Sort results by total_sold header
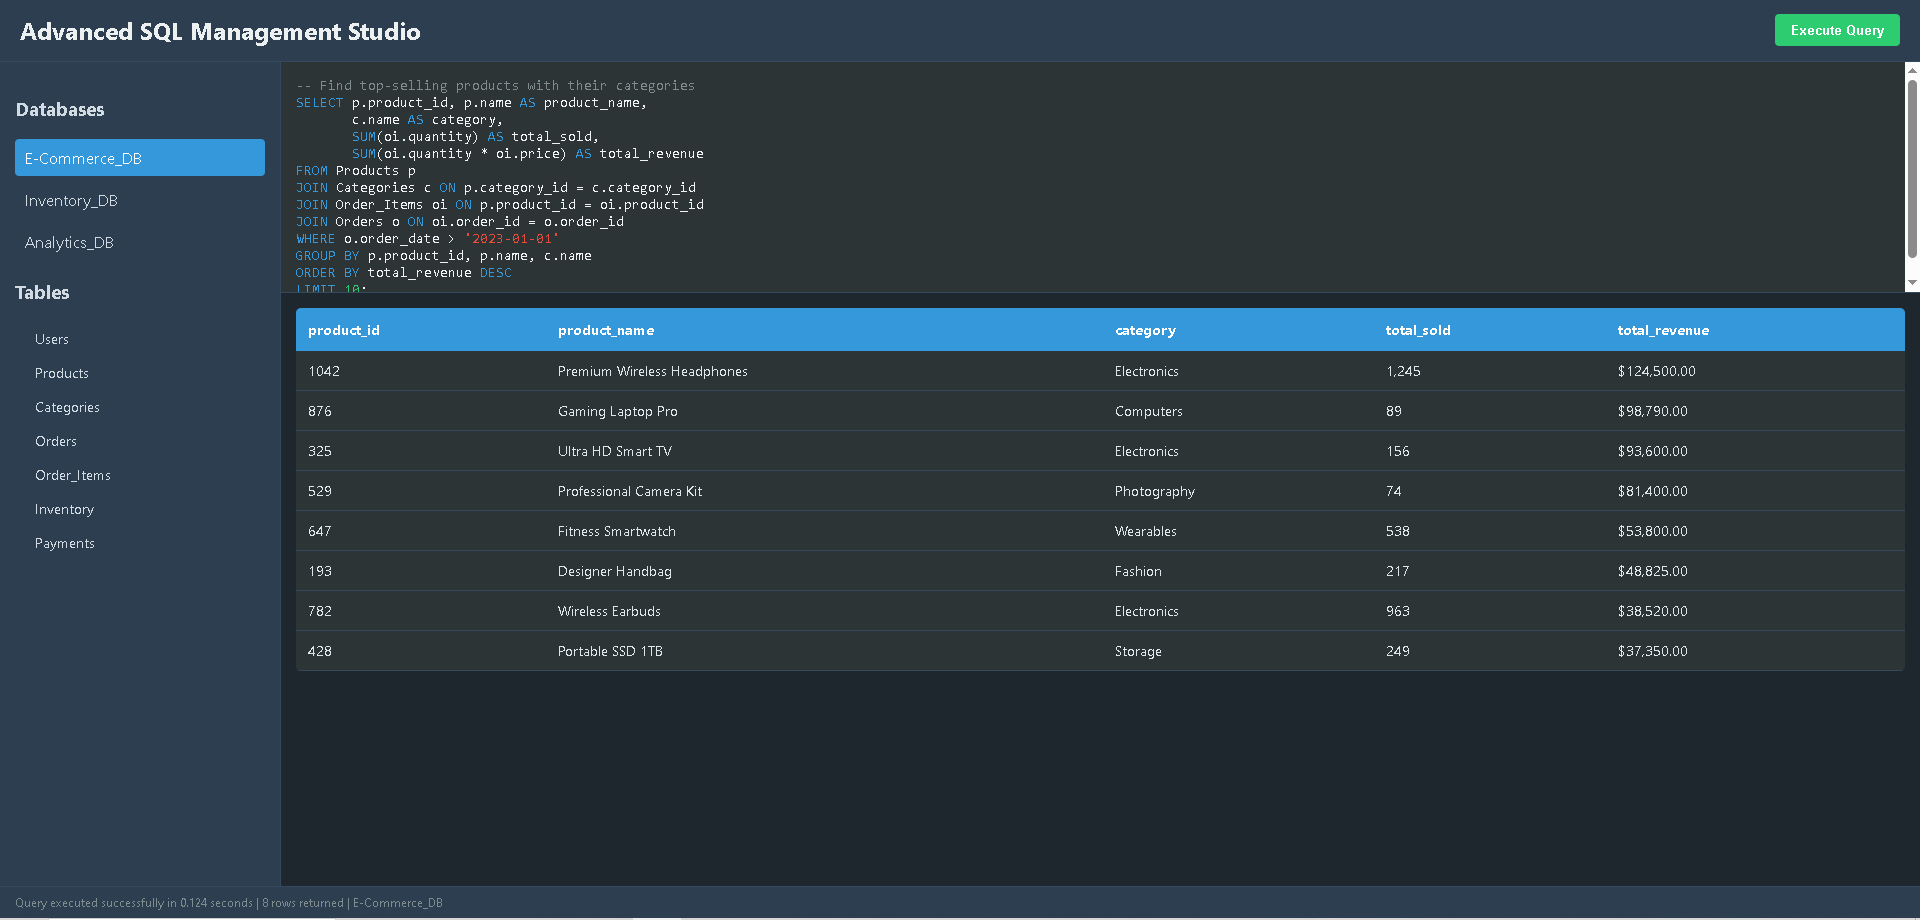The height and width of the screenshot is (920, 1920). [1417, 331]
